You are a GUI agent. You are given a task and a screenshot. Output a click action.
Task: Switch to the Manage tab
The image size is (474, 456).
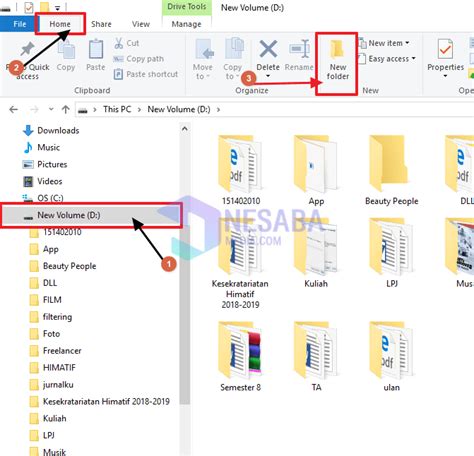186,24
